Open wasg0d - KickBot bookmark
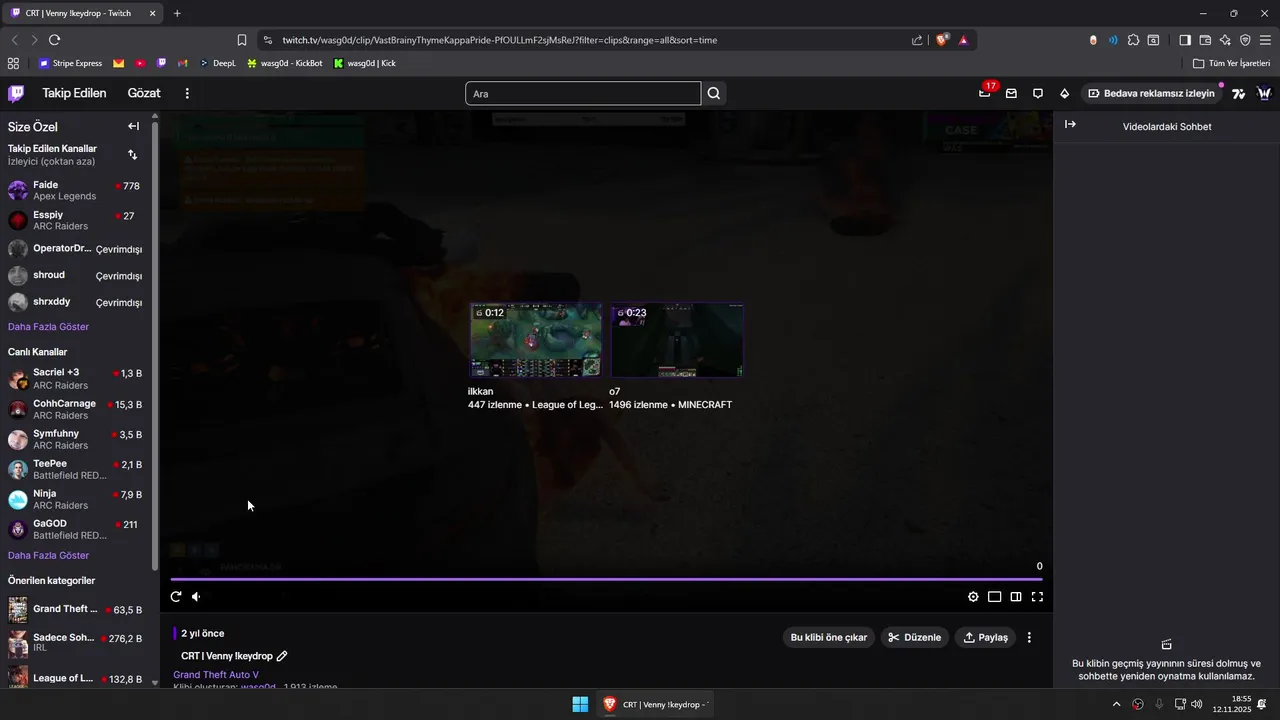This screenshot has height=720, width=1280. (x=285, y=63)
